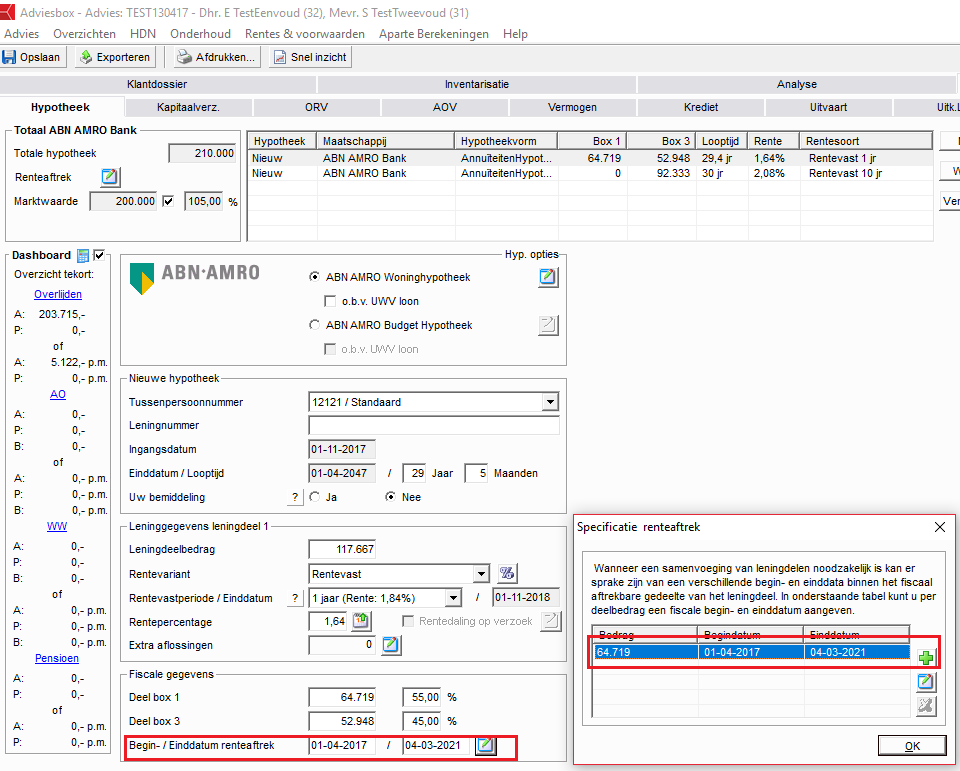The height and width of the screenshot is (771, 960).
Task: Toggle the Dashboard checkbox
Action: click(99, 255)
